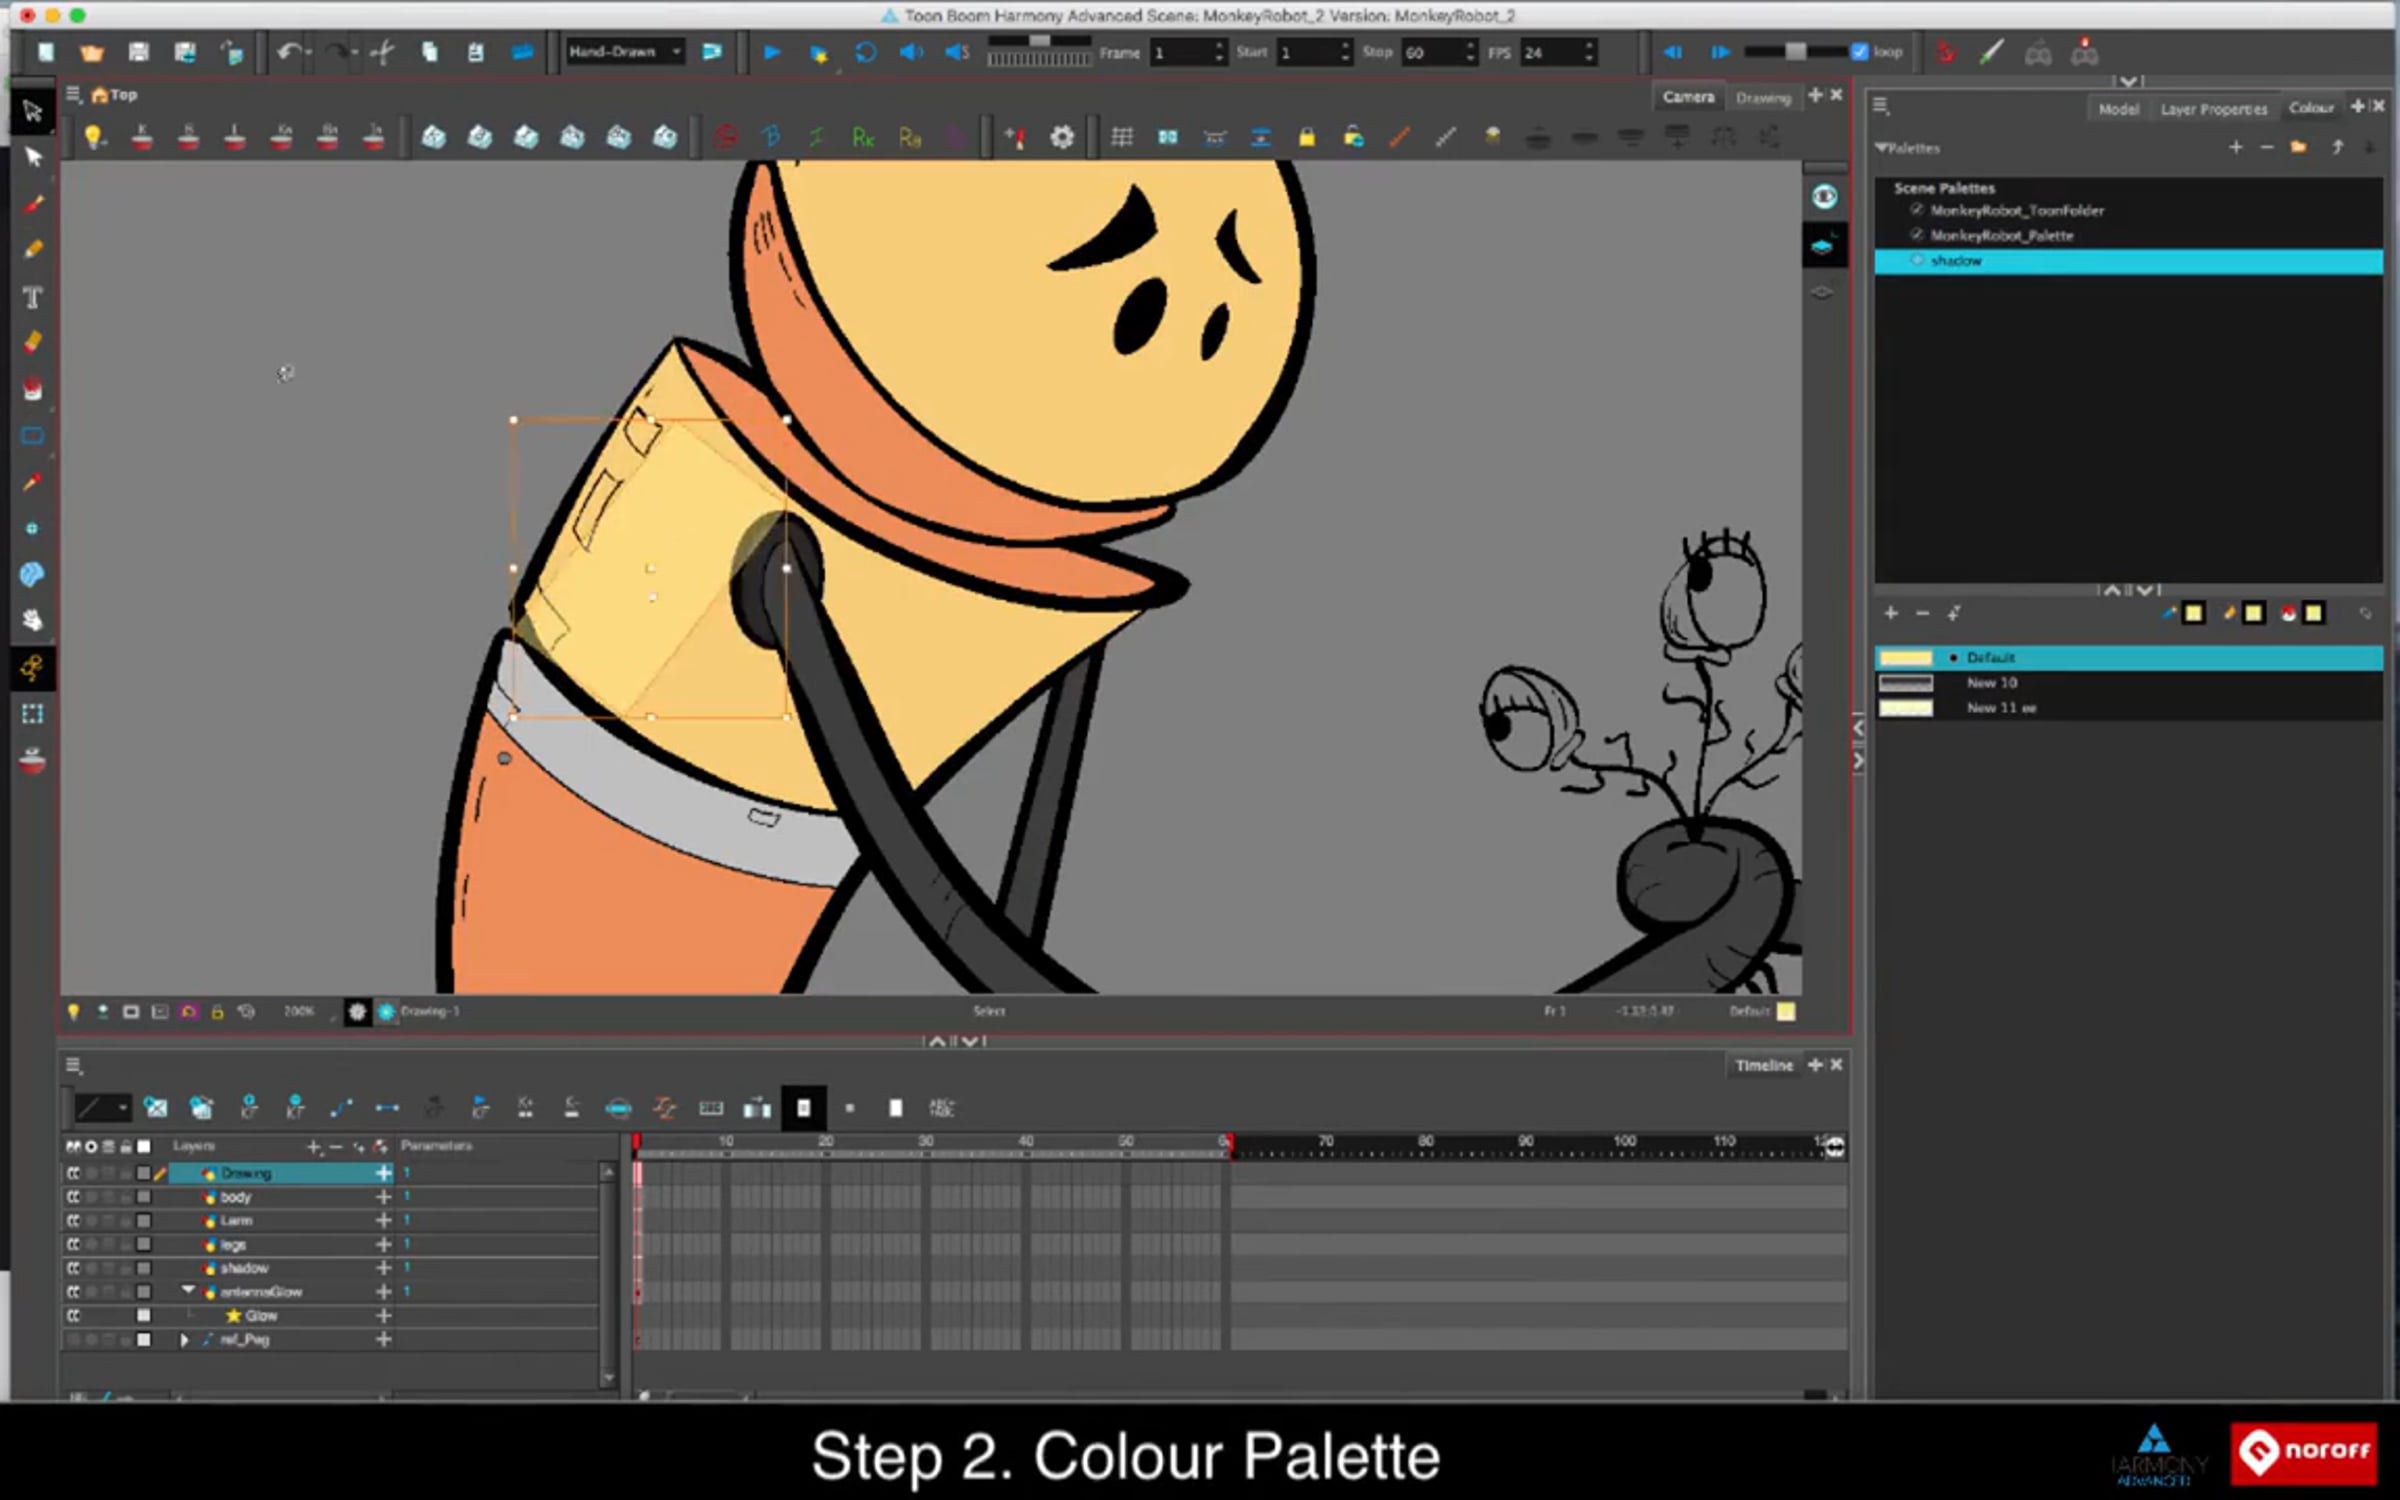
Task: Select the Colour Dropper tool
Action: (33, 482)
